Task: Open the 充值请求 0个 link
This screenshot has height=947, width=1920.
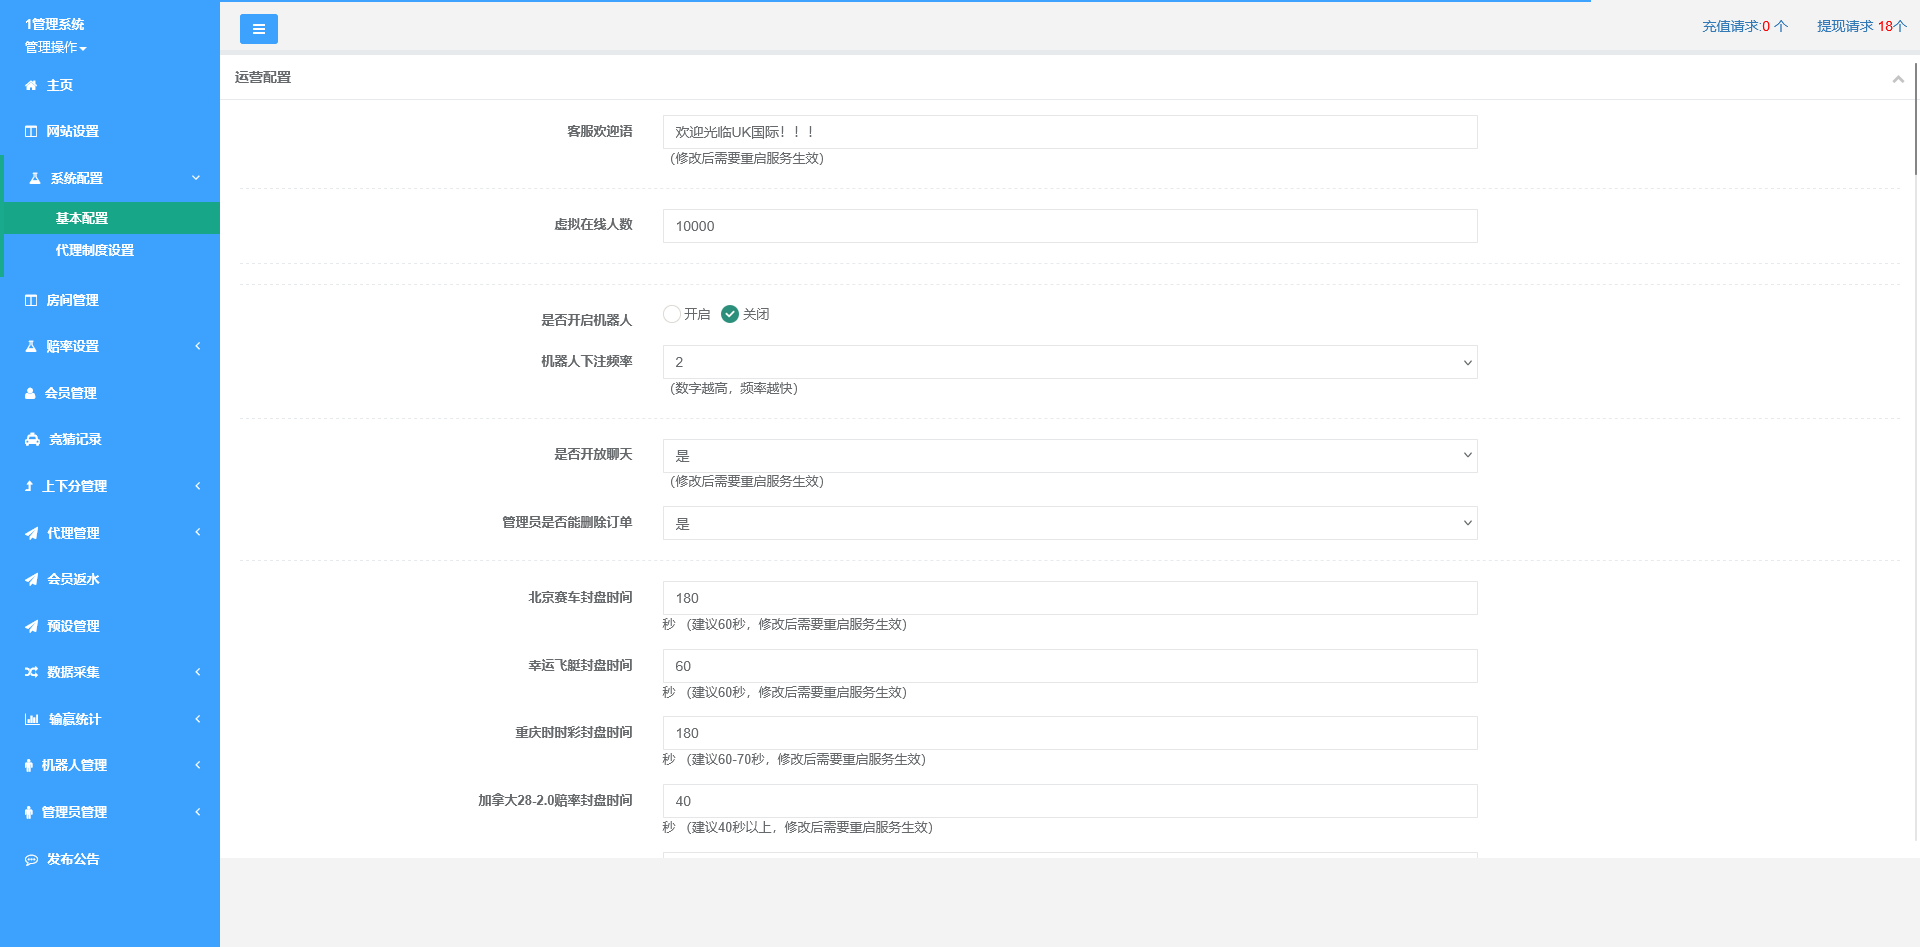Action: coord(1744,26)
